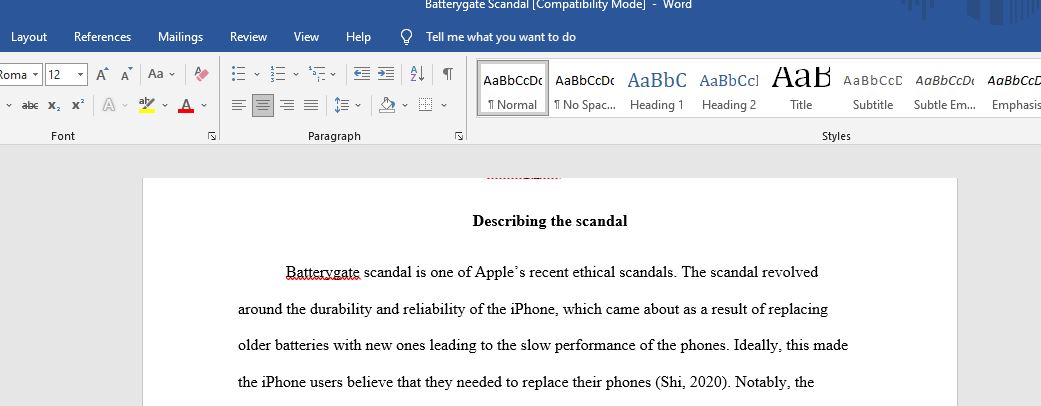Apply the Title style
The height and width of the screenshot is (406, 1041).
pos(801,89)
